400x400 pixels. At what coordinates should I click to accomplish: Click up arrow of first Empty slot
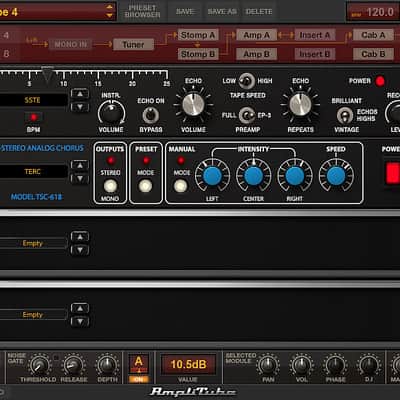80,237
